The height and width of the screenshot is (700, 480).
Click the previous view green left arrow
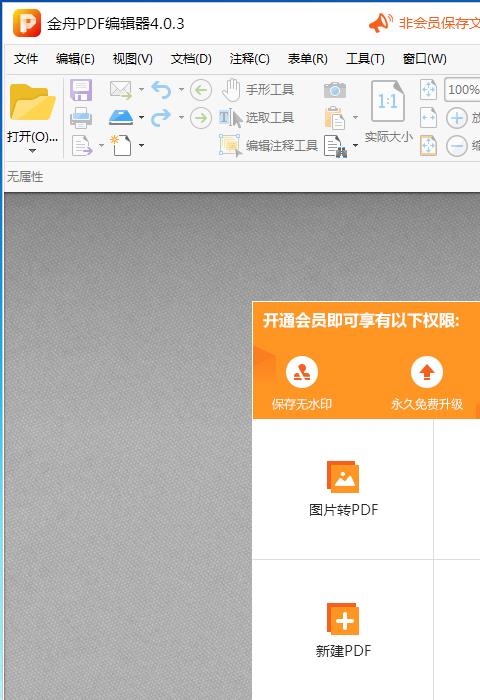point(201,91)
